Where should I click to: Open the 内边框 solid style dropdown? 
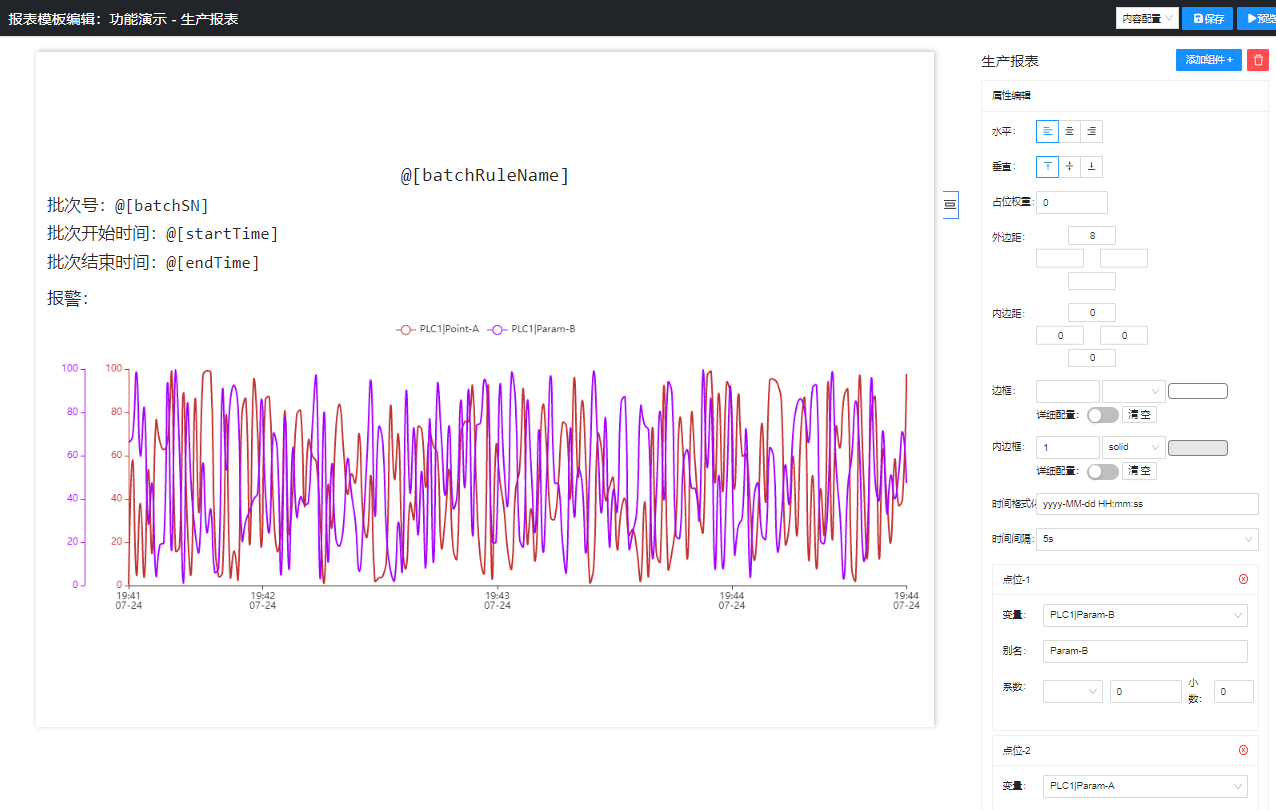1133,447
